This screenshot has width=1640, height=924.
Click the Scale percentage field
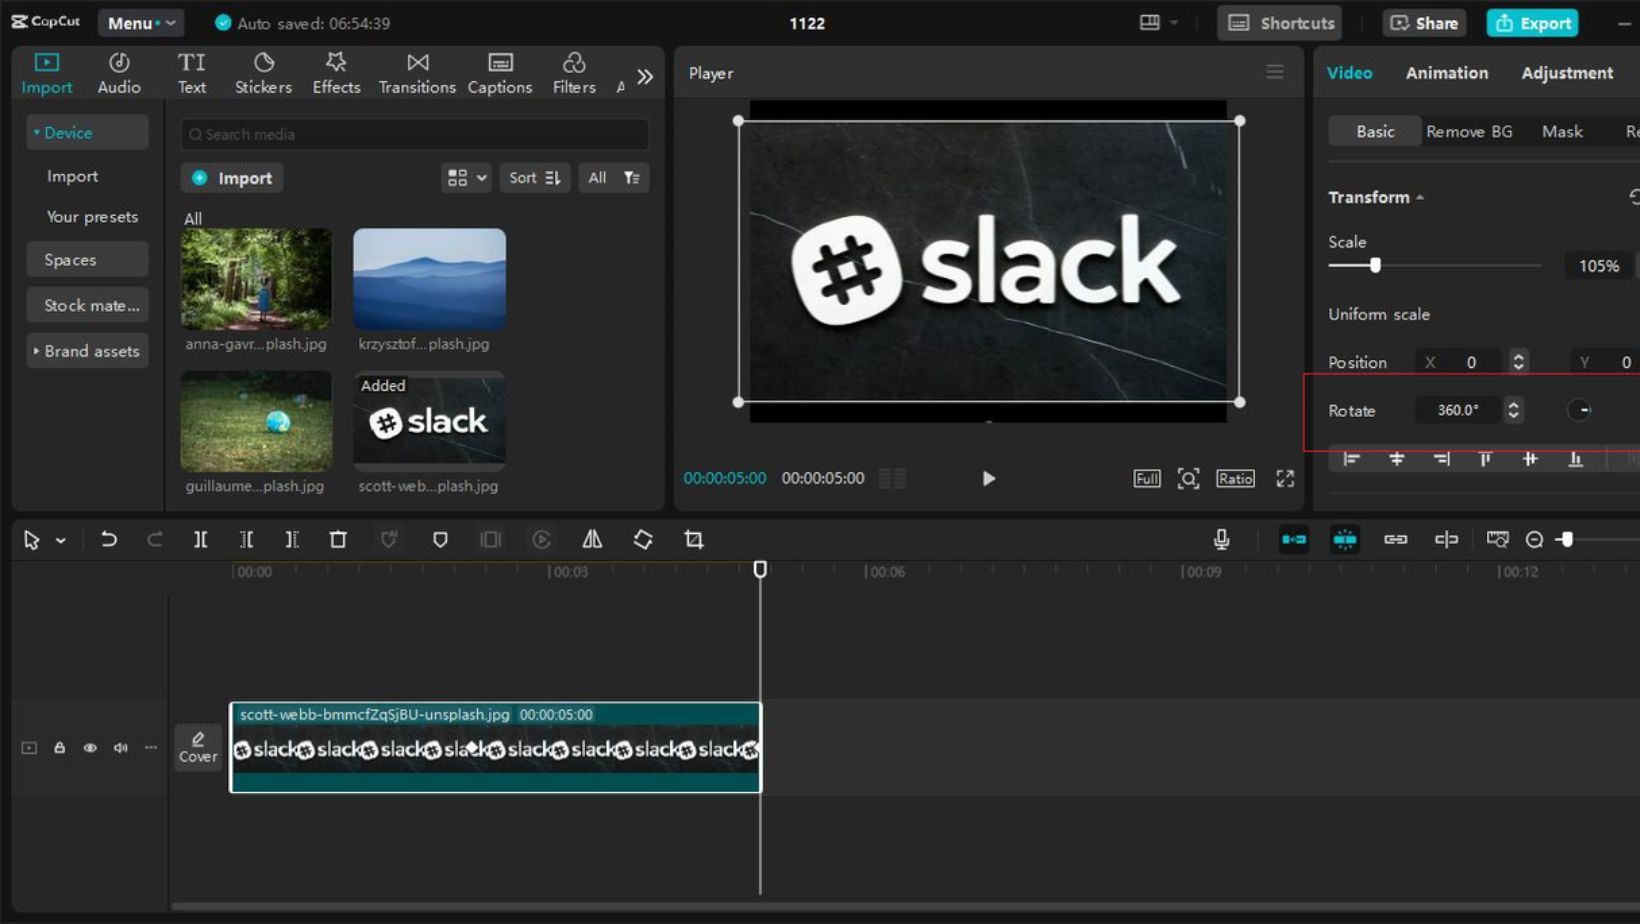tap(1599, 266)
